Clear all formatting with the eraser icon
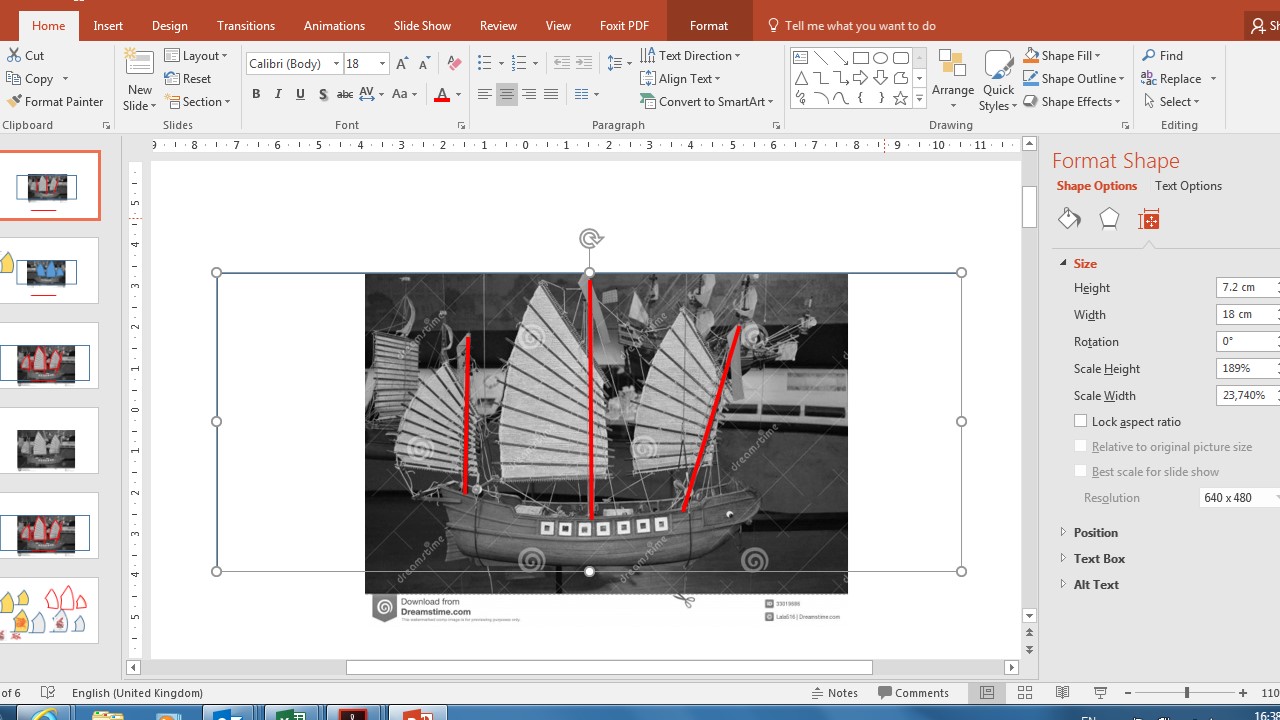The image size is (1280, 720). 455,63
